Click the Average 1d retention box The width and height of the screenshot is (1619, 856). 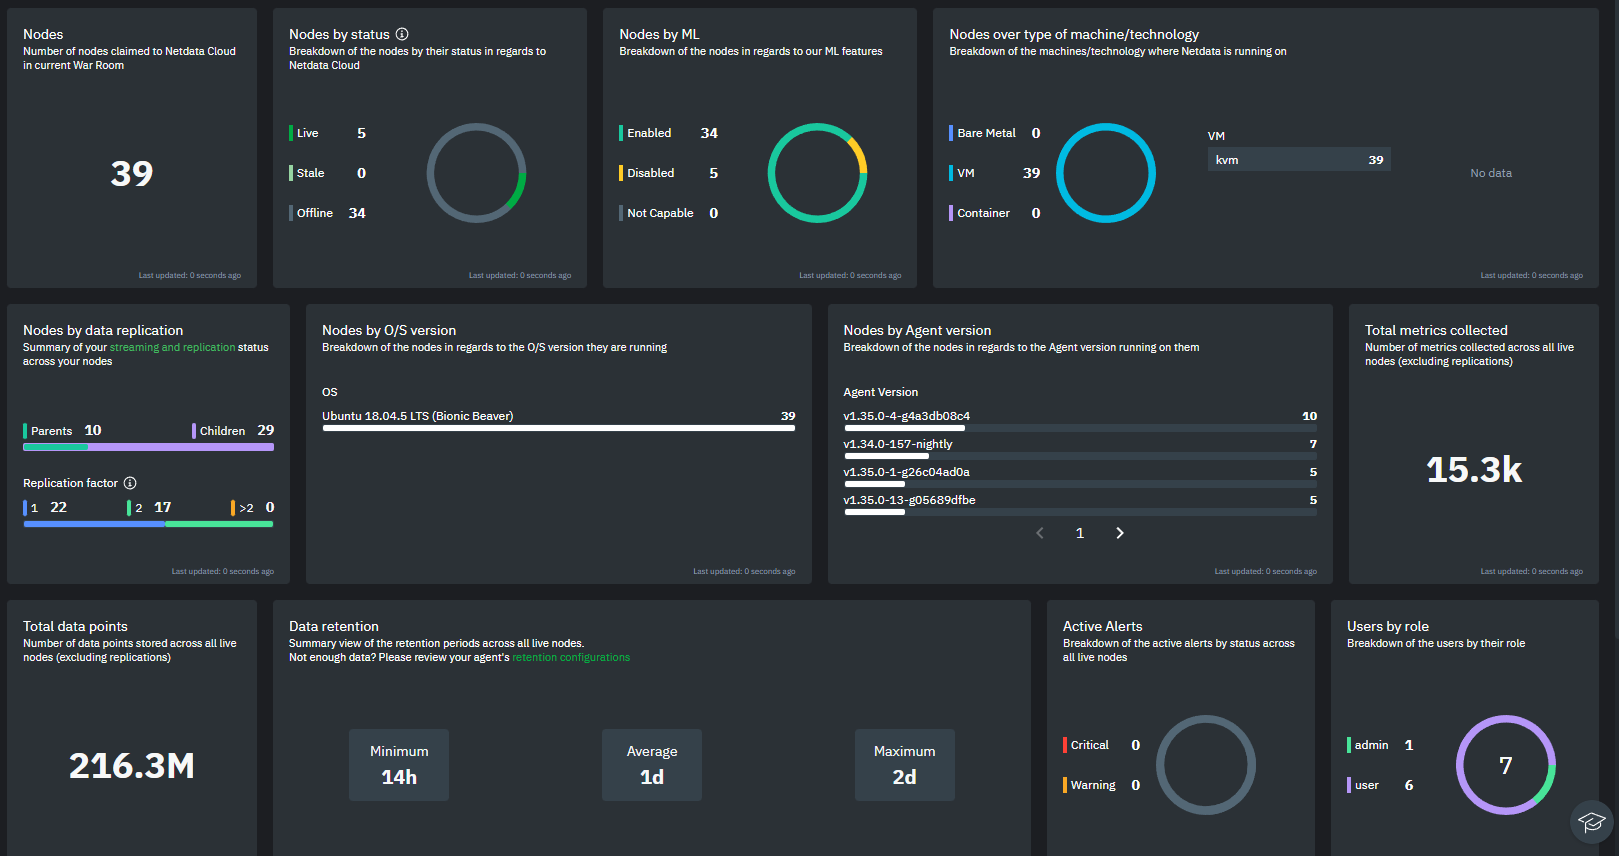(652, 765)
